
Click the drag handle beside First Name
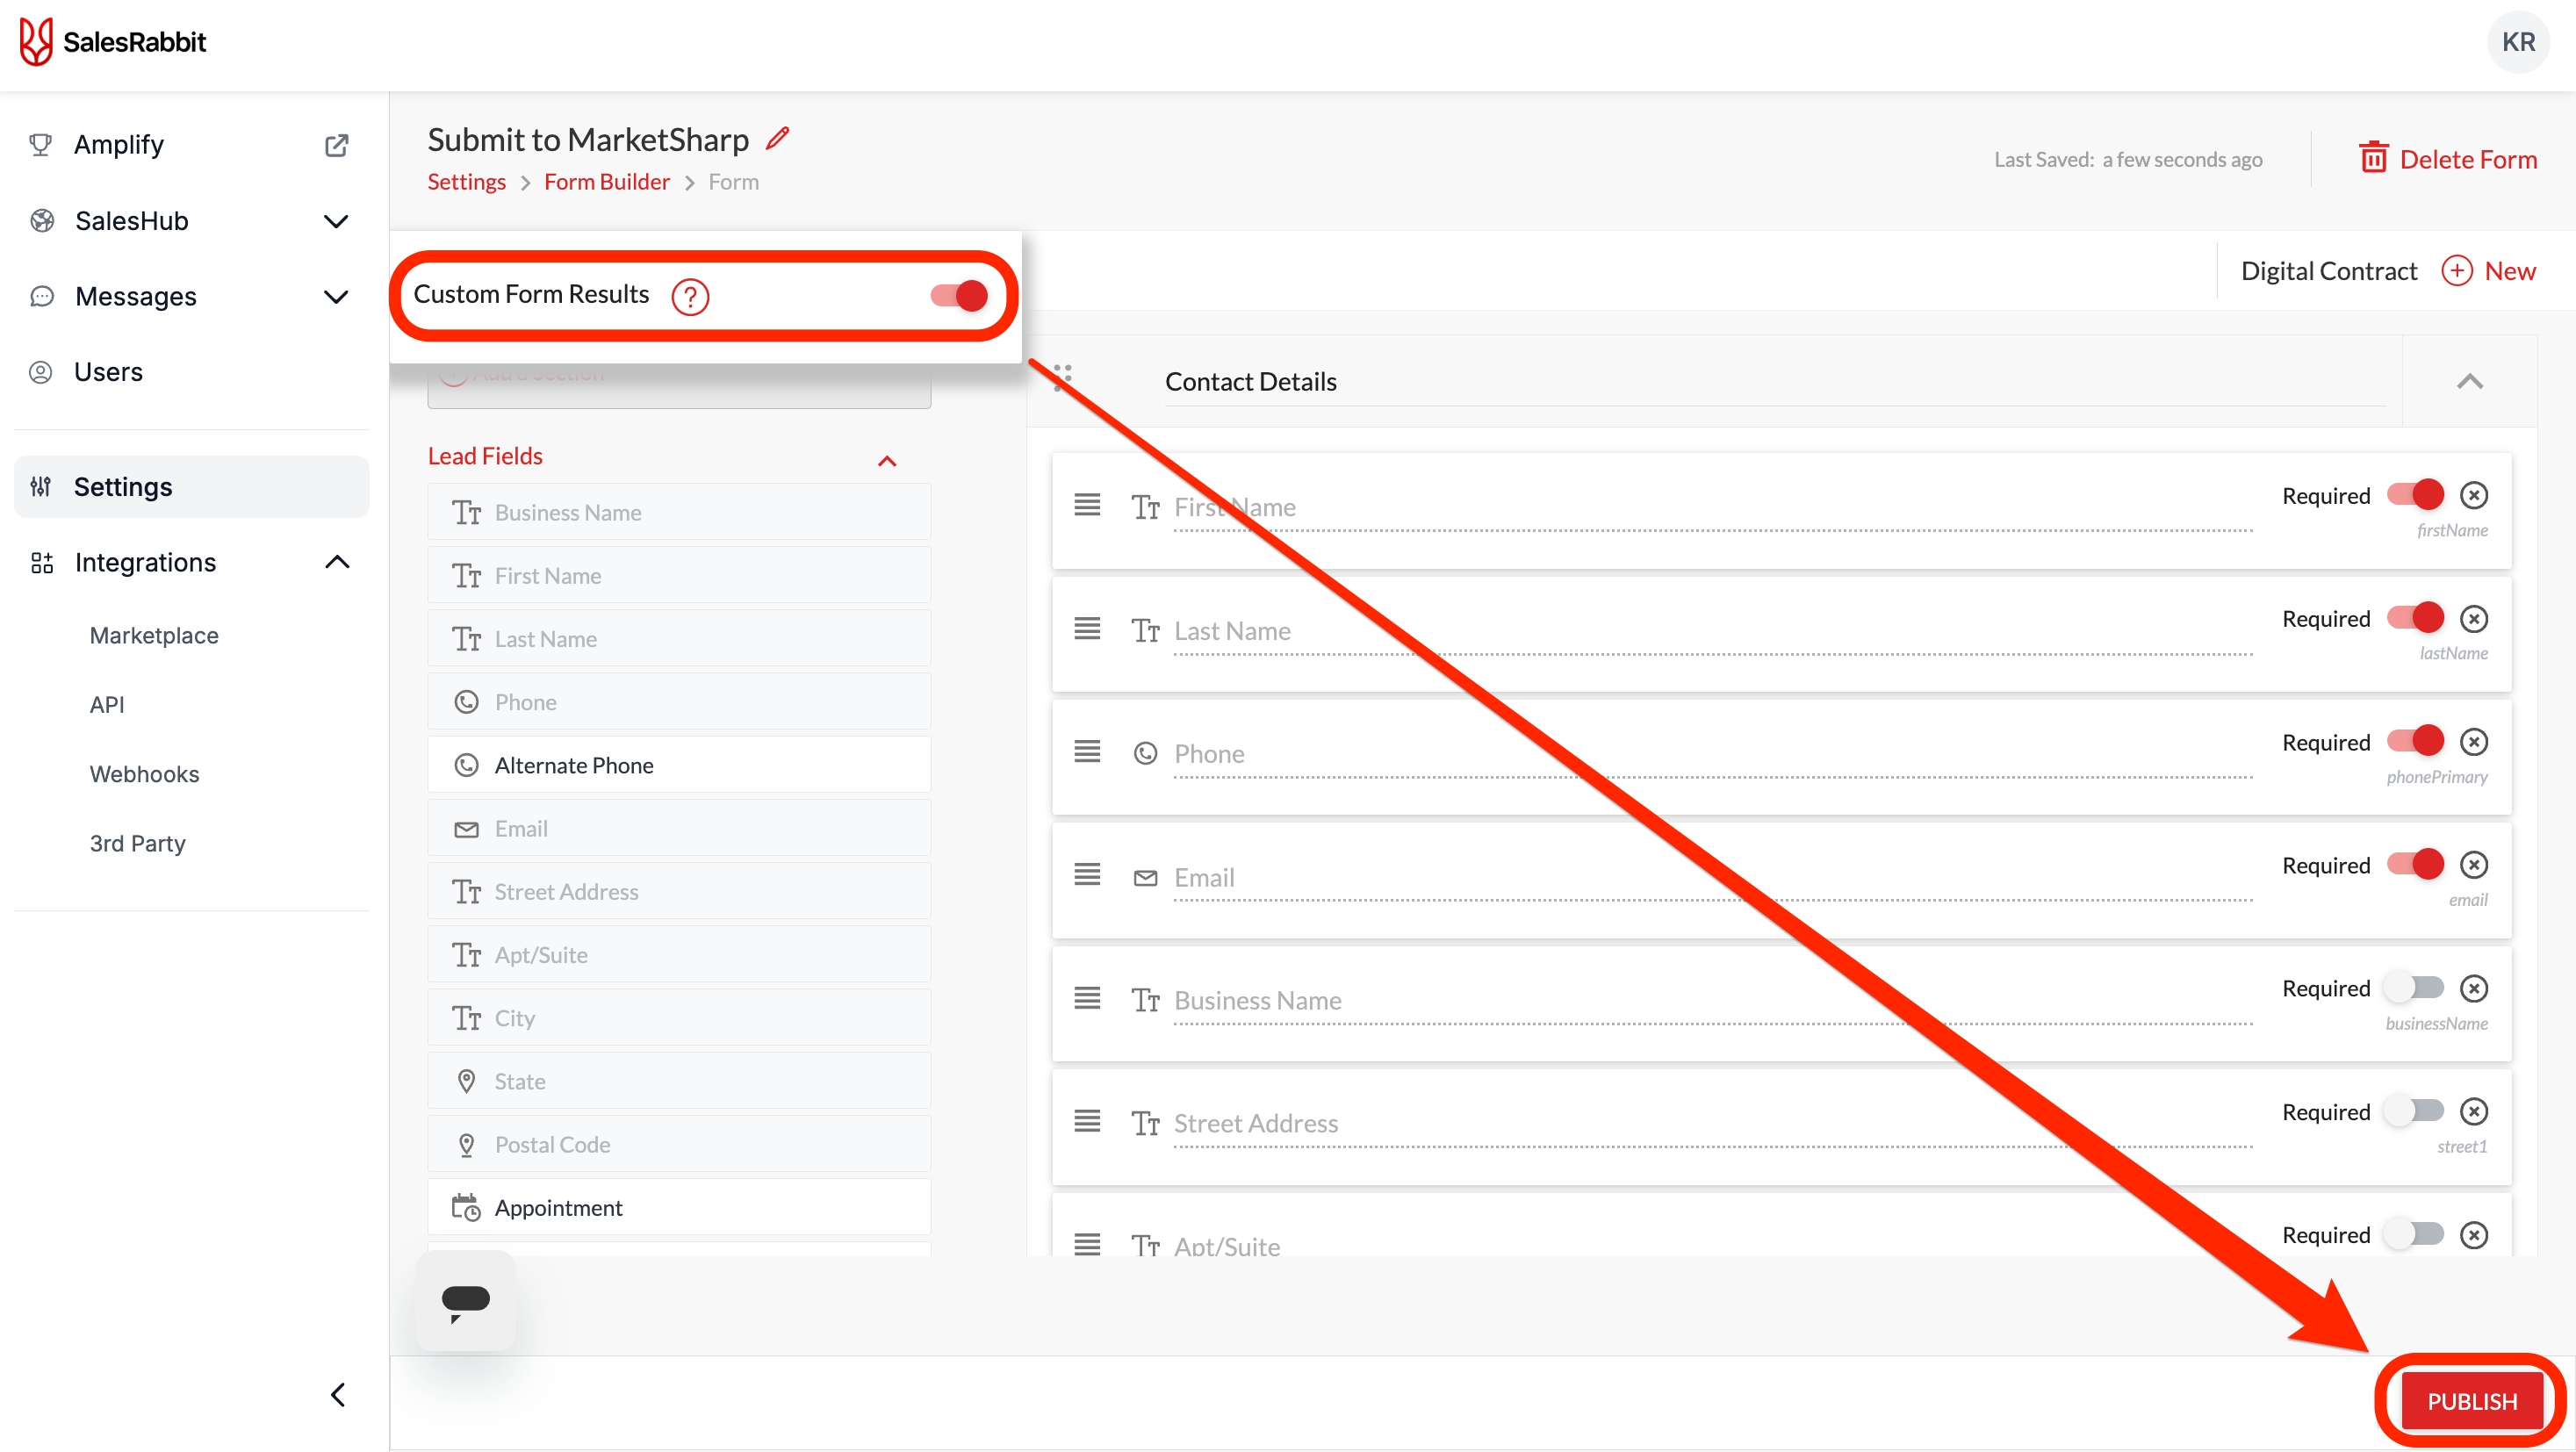(1086, 505)
